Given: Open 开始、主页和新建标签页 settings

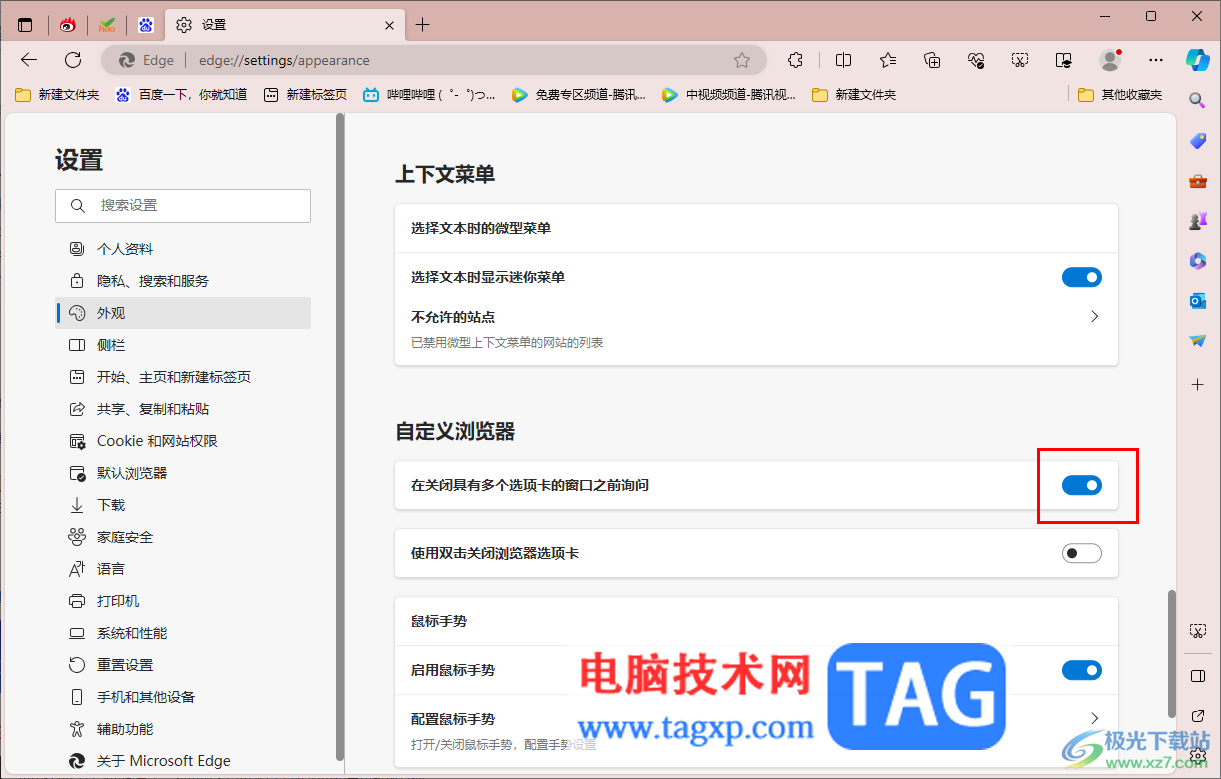Looking at the screenshot, I should [x=183, y=377].
